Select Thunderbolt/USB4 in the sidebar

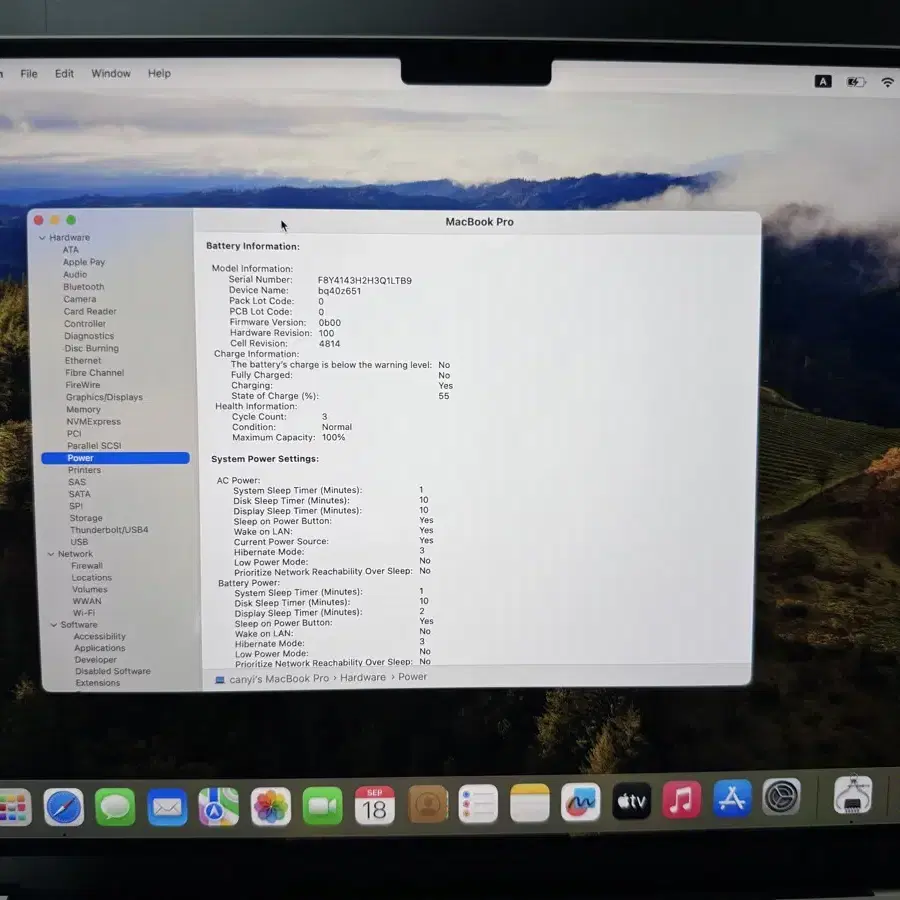point(109,530)
